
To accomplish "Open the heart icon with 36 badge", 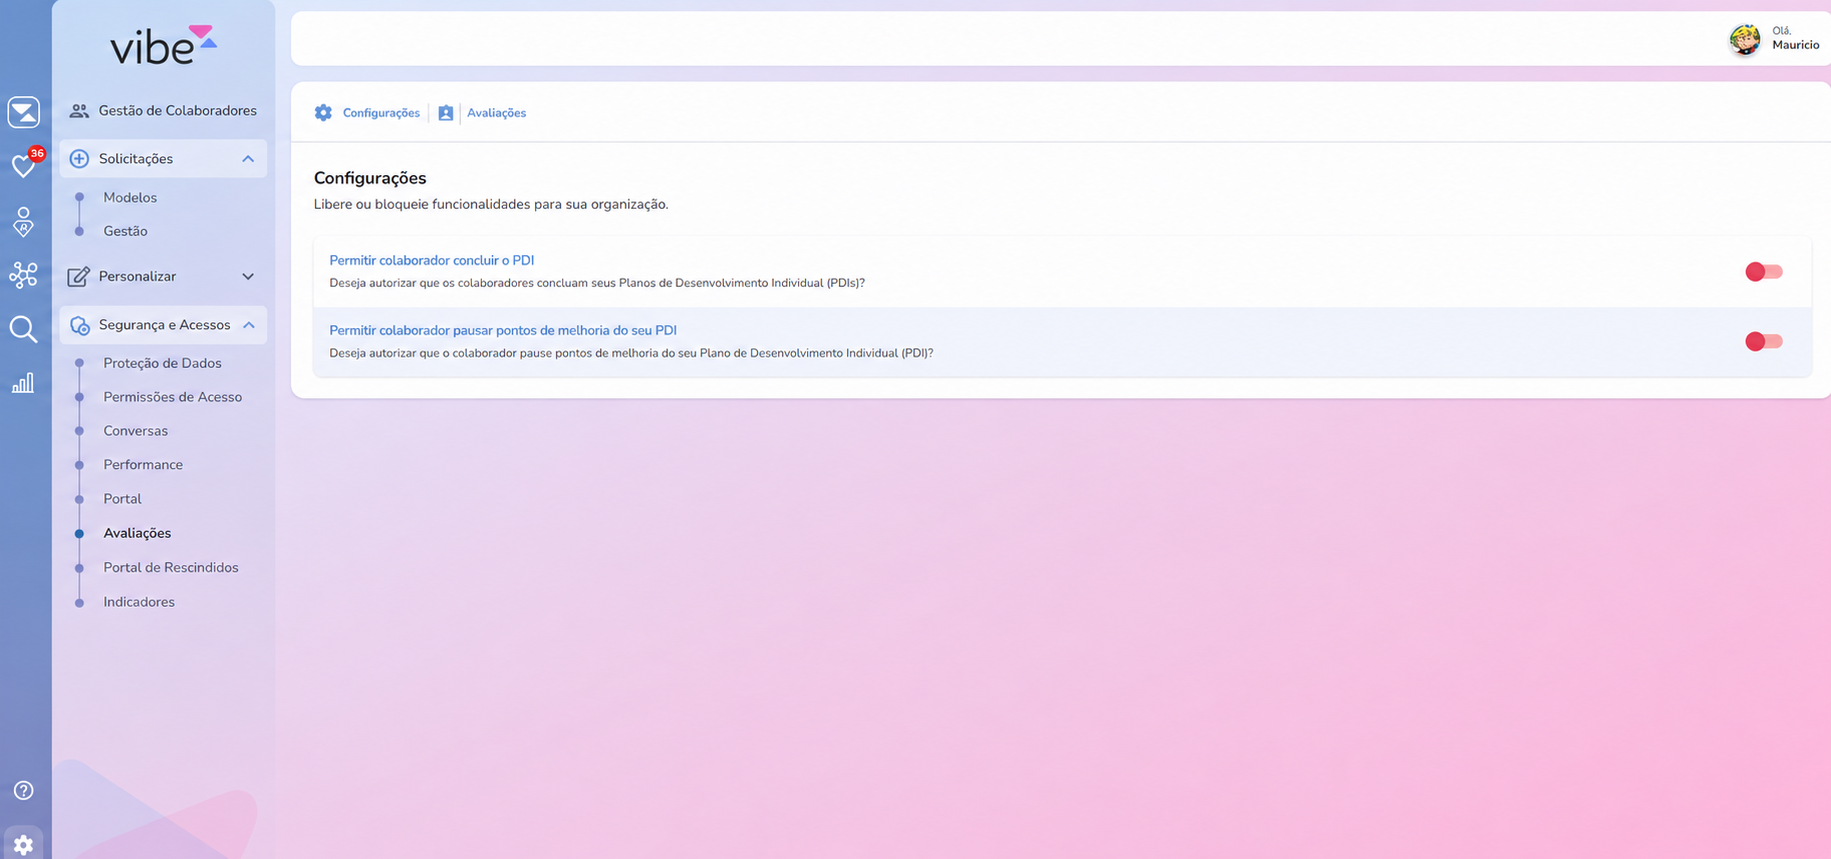I will click(x=24, y=165).
